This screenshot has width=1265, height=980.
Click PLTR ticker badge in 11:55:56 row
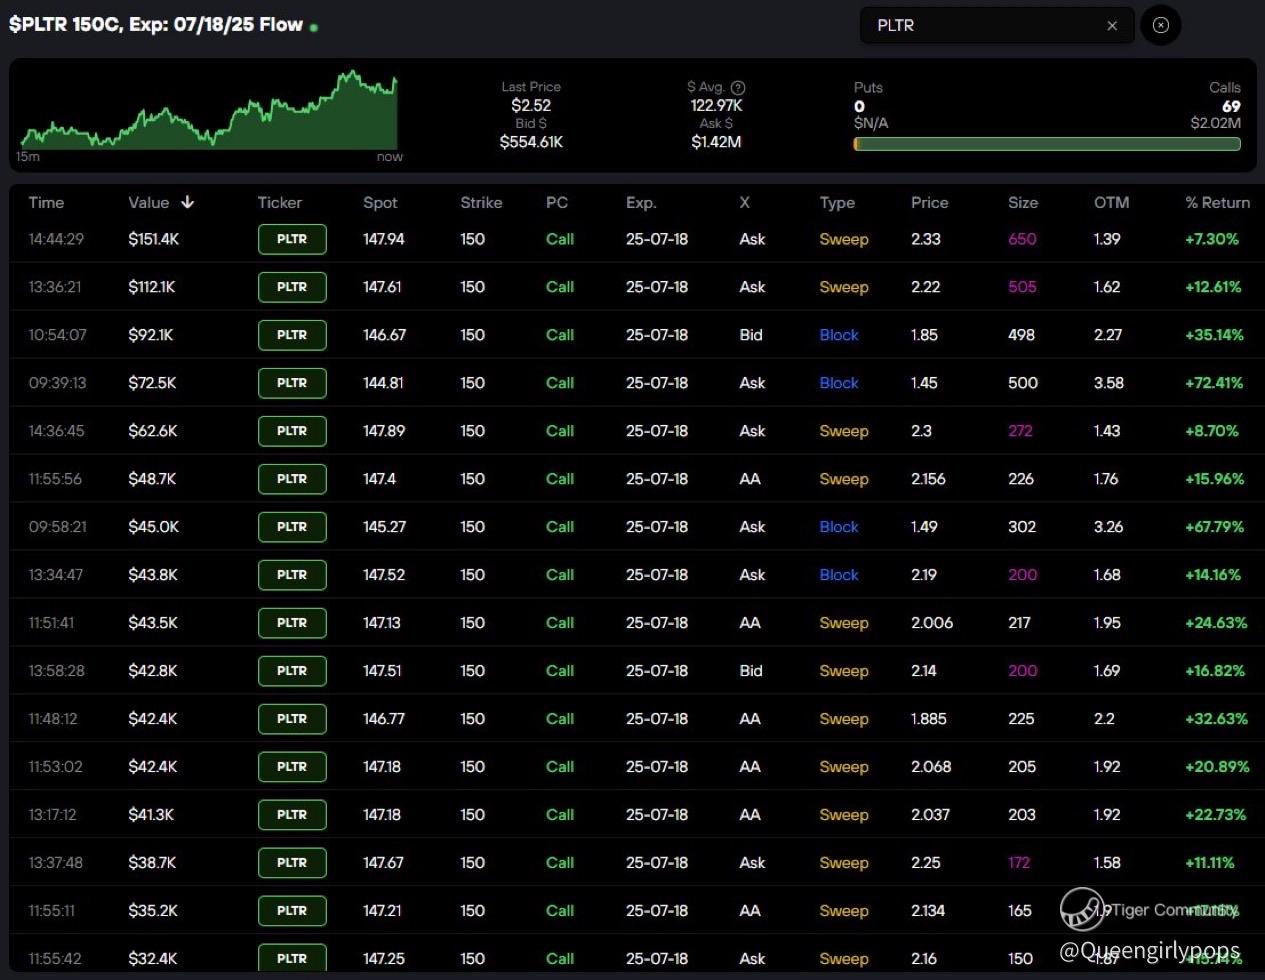[x=292, y=479]
